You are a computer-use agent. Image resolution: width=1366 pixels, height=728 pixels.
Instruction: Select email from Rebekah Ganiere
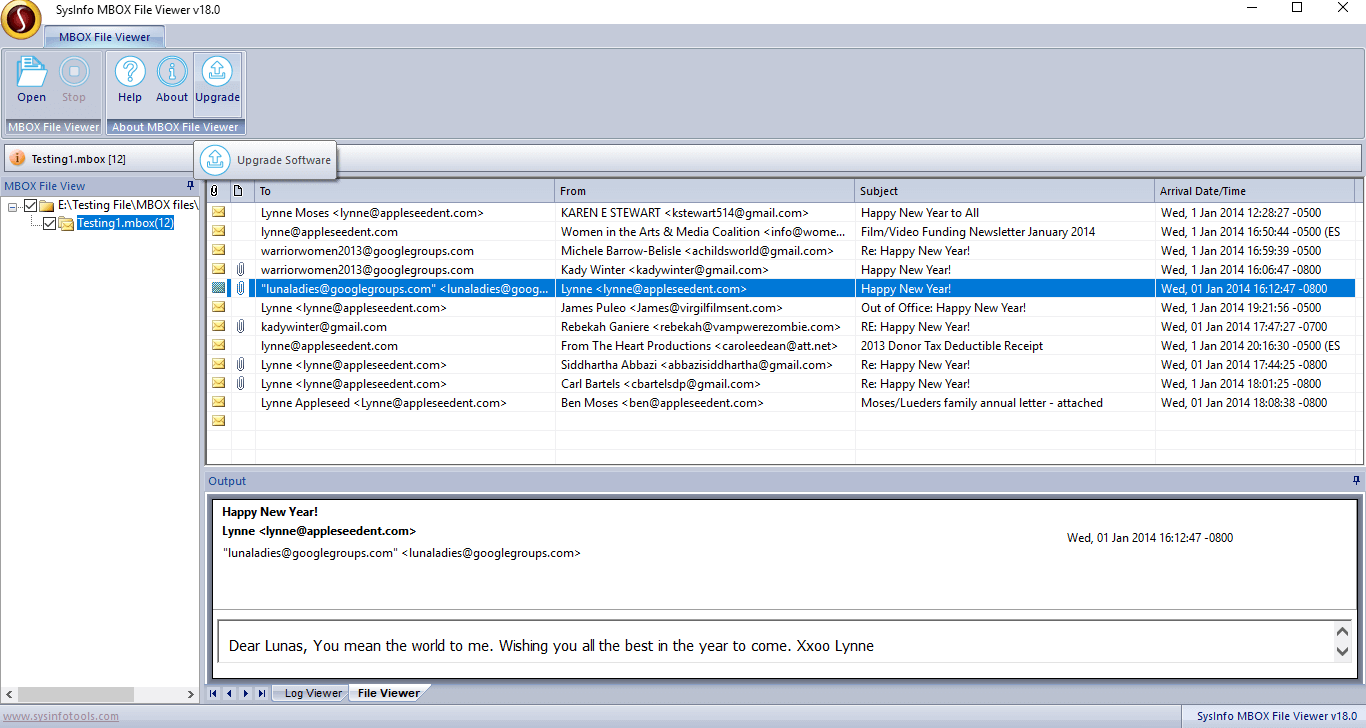click(x=784, y=327)
